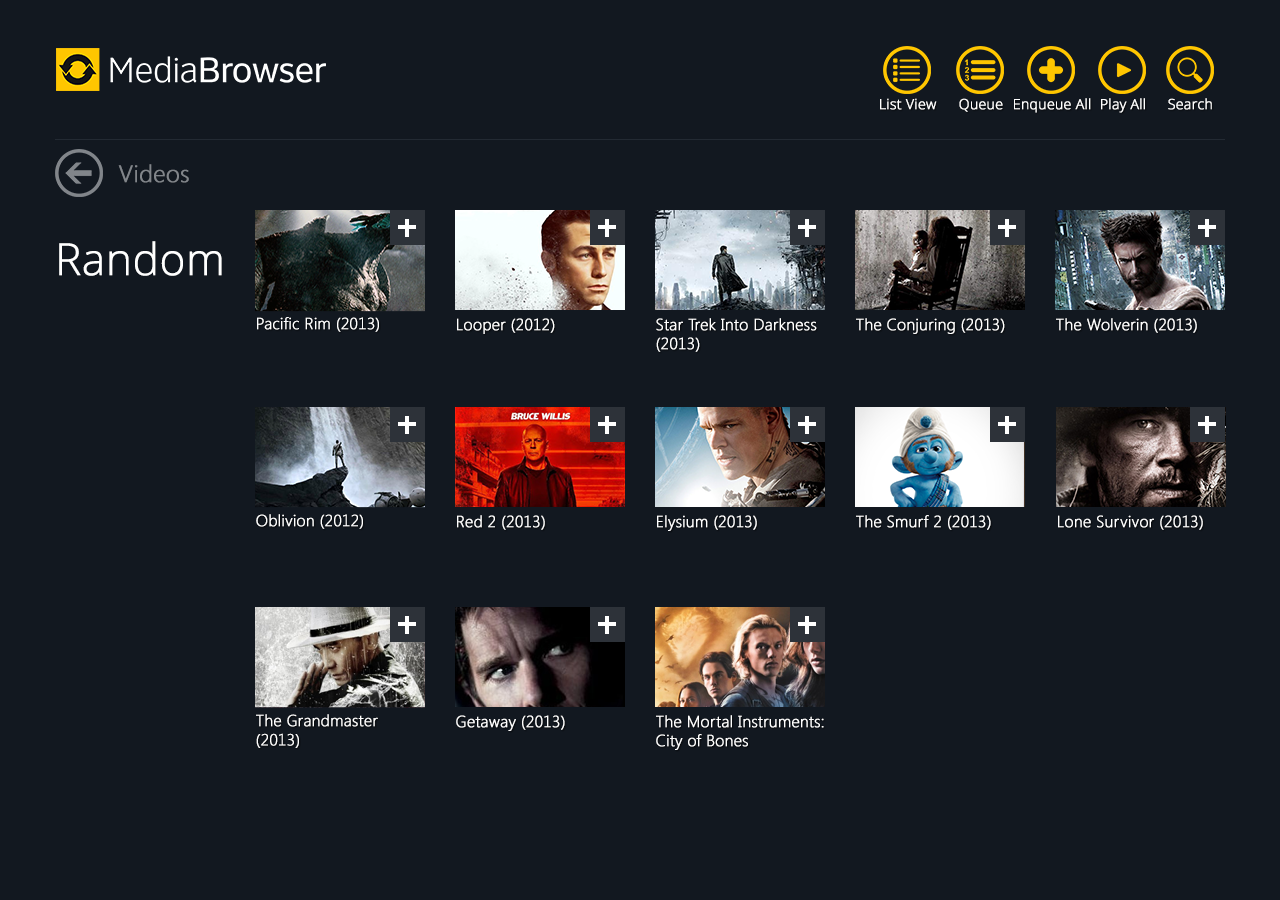This screenshot has height=900, width=1280.
Task: Open the Search tool
Action: tap(1190, 70)
